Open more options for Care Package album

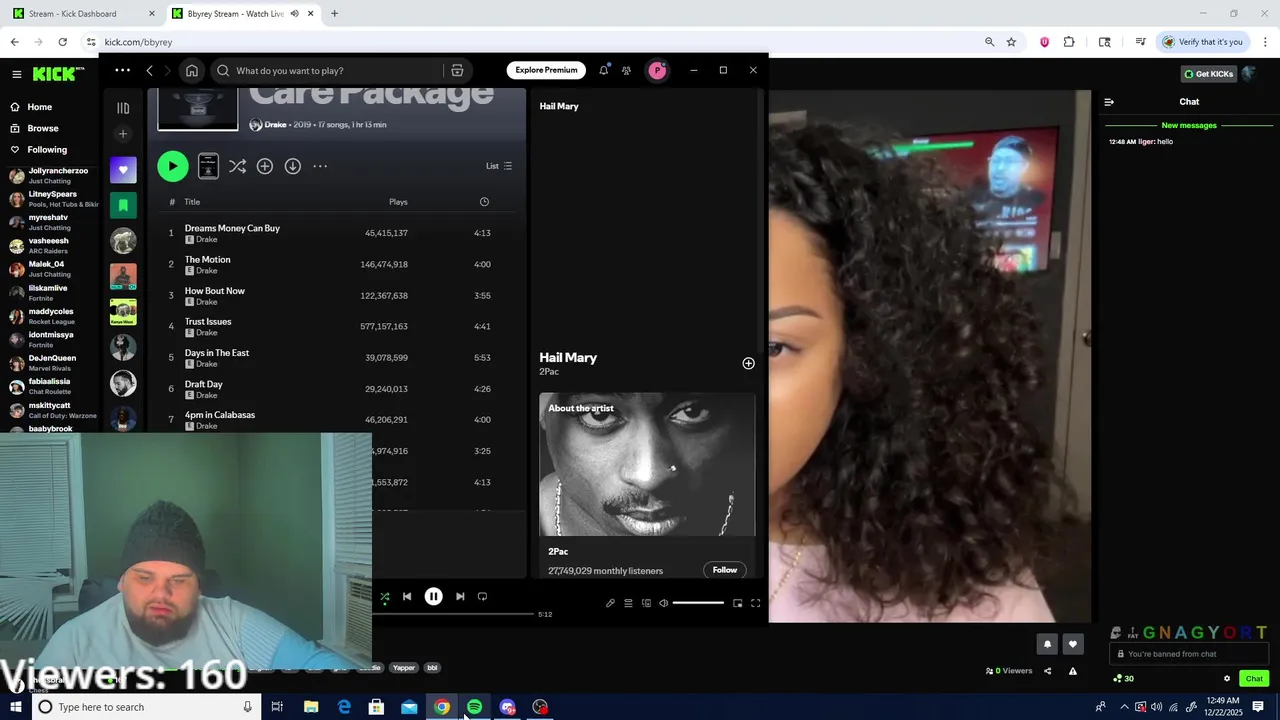coord(320,166)
